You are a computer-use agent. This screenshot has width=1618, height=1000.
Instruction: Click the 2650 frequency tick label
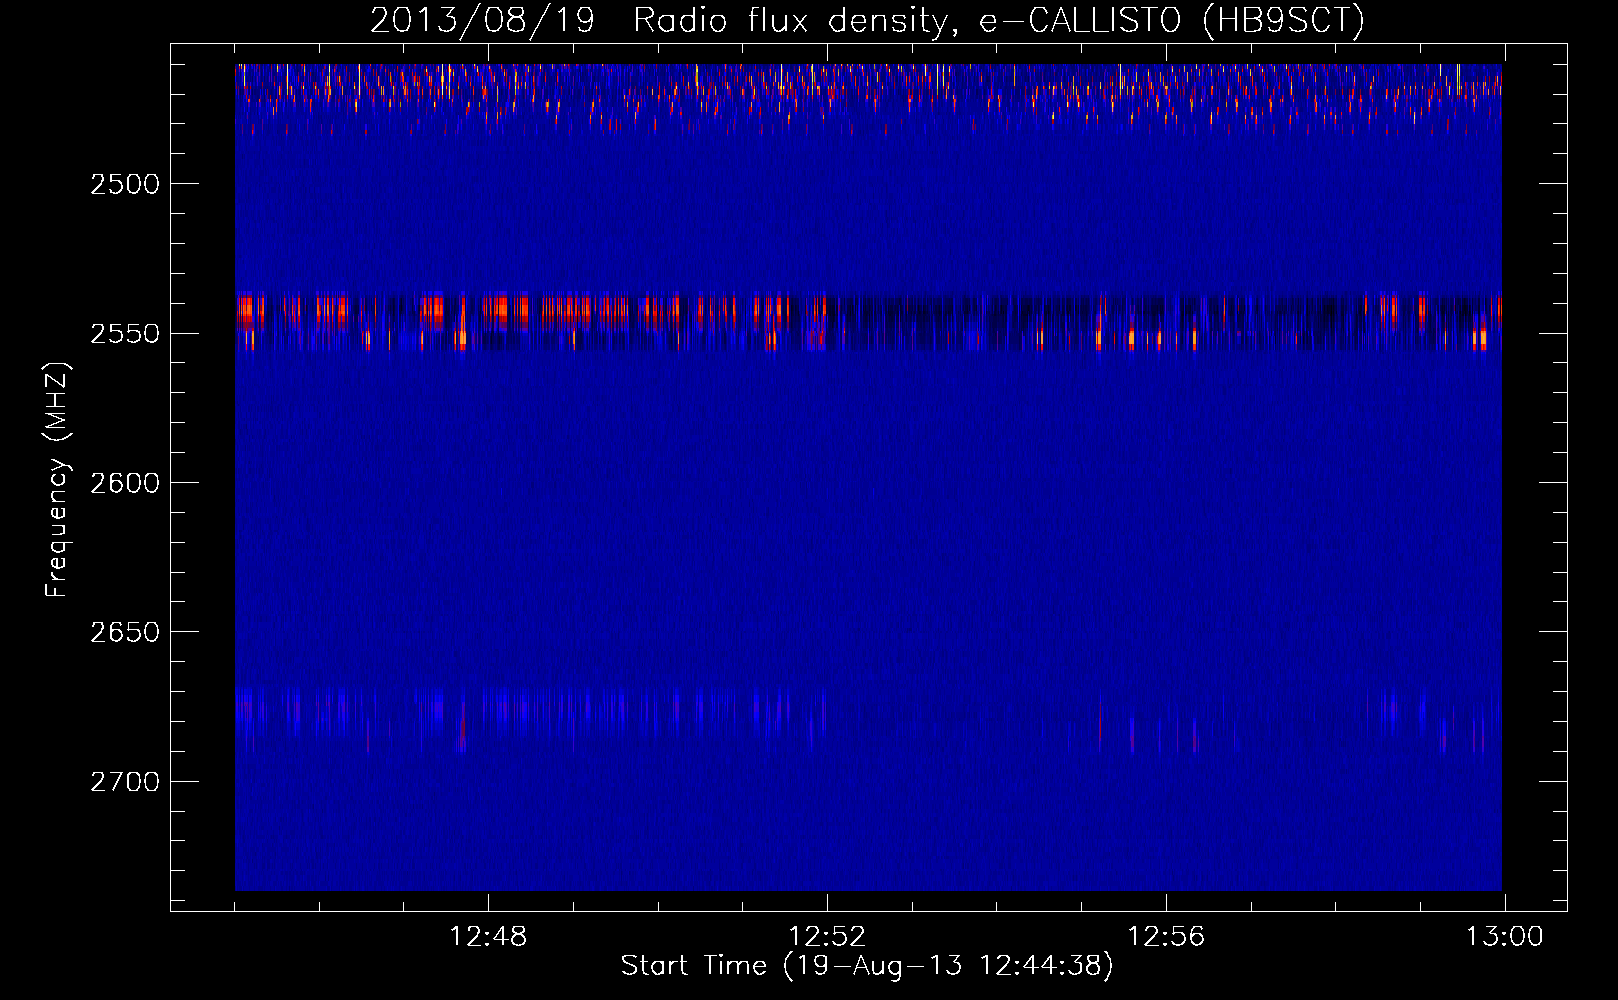pos(125,632)
